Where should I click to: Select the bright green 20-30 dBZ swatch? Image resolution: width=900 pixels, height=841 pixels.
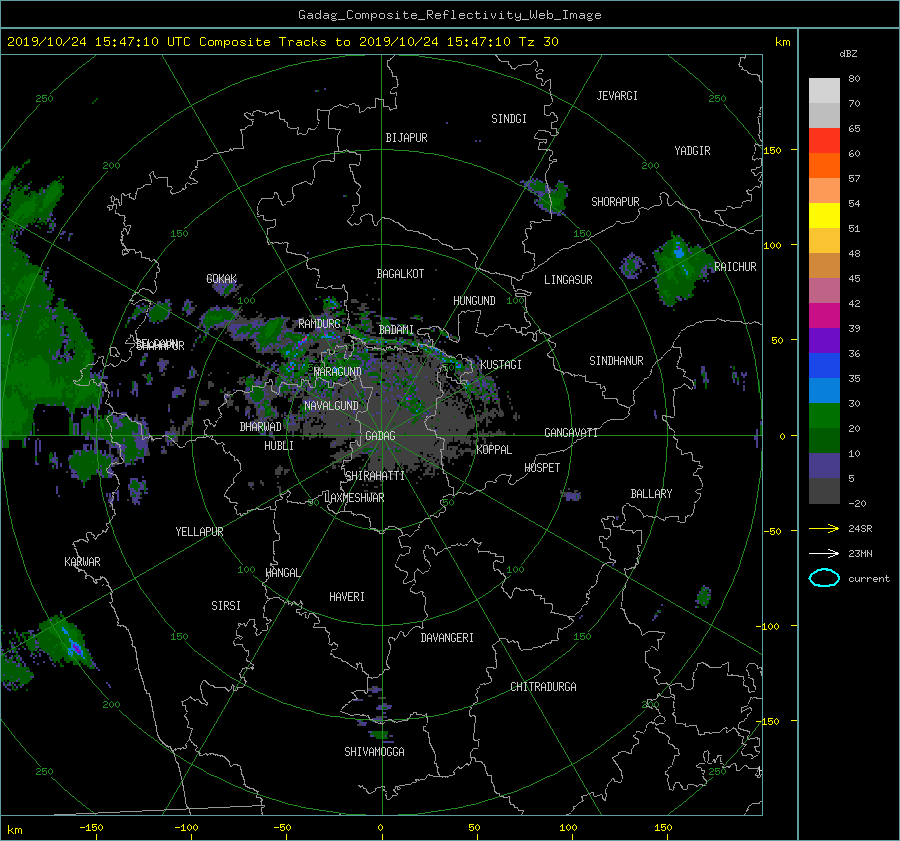[824, 416]
